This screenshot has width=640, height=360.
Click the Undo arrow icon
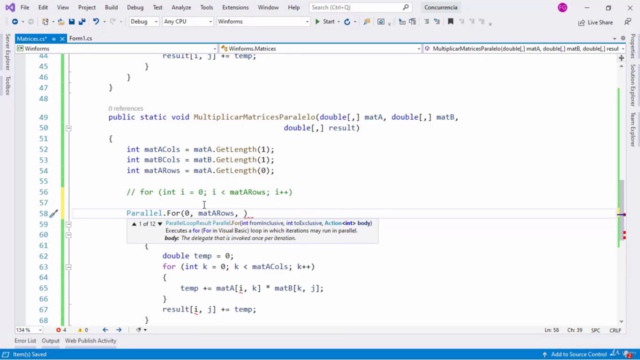[x=96, y=22]
